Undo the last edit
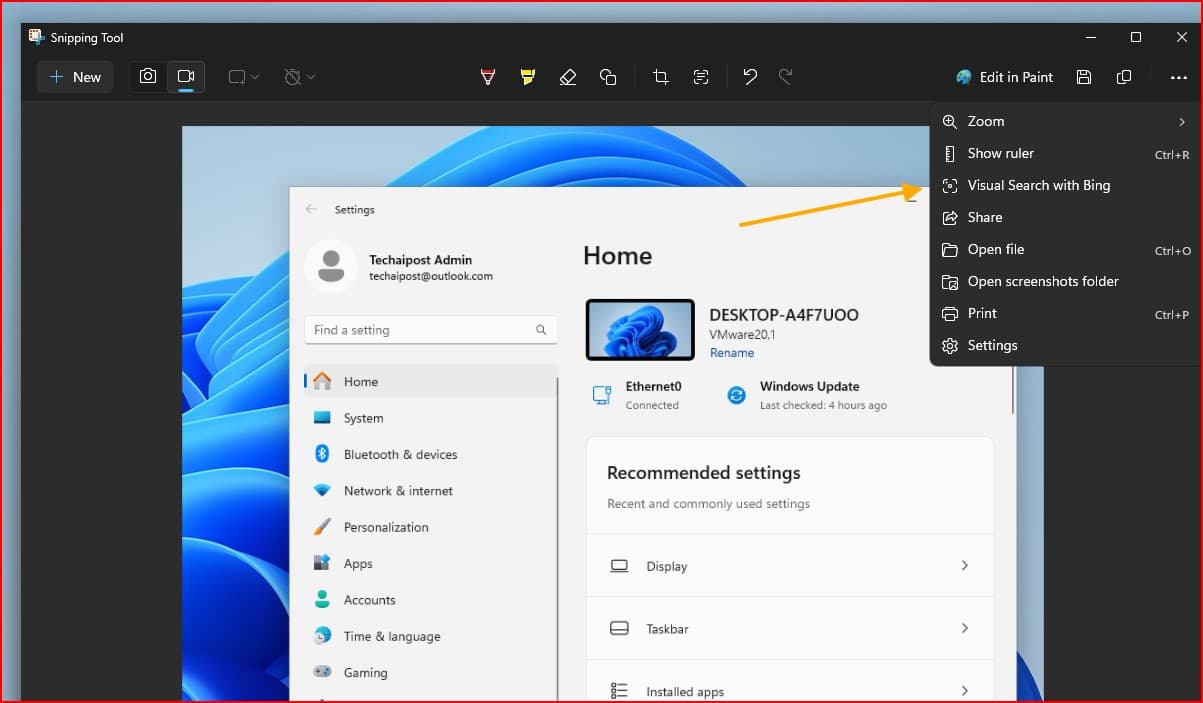Viewport: 1203px width, 703px height. coord(750,77)
